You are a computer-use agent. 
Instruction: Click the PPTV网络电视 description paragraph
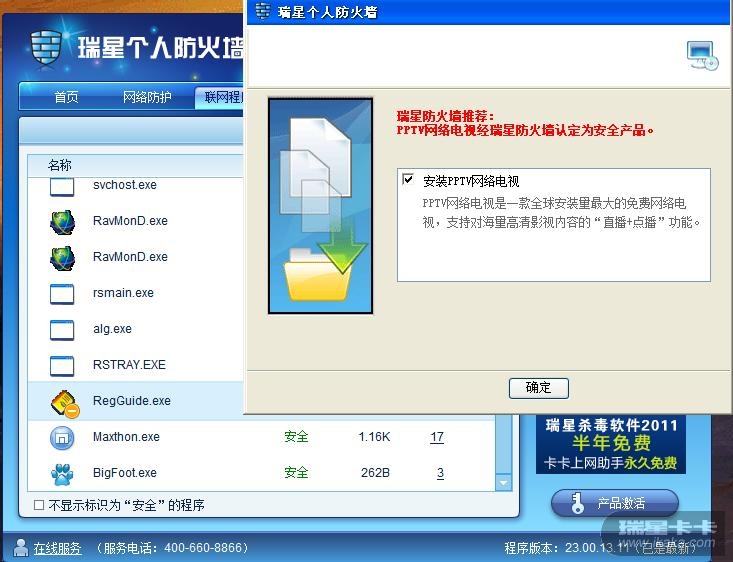(560, 213)
